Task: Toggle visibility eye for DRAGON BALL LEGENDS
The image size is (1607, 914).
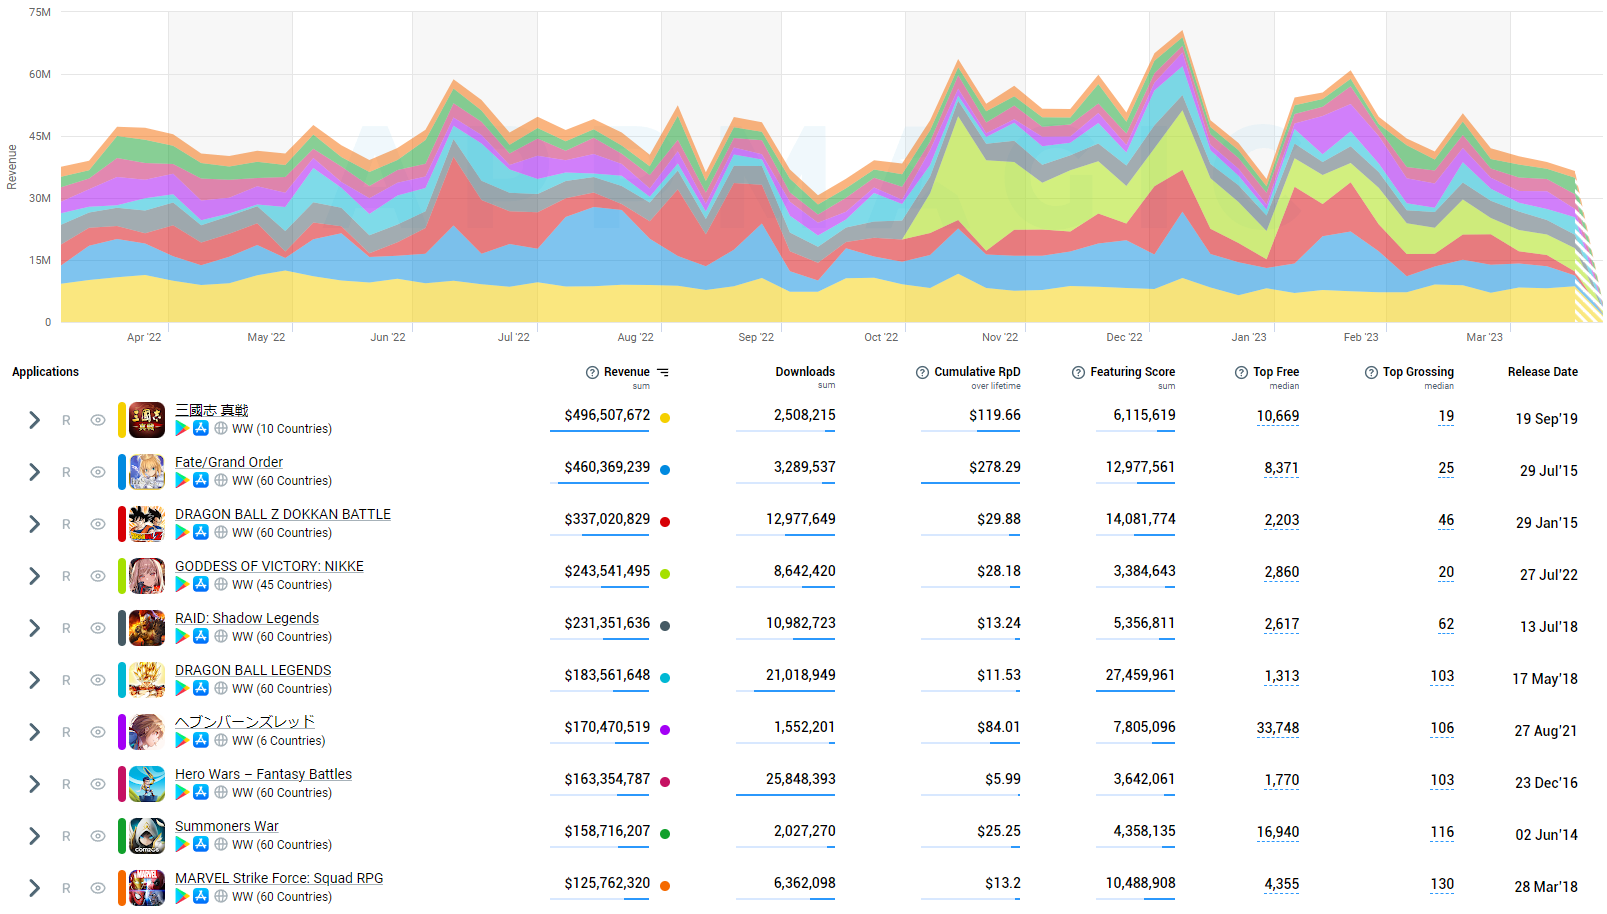Action: click(98, 680)
